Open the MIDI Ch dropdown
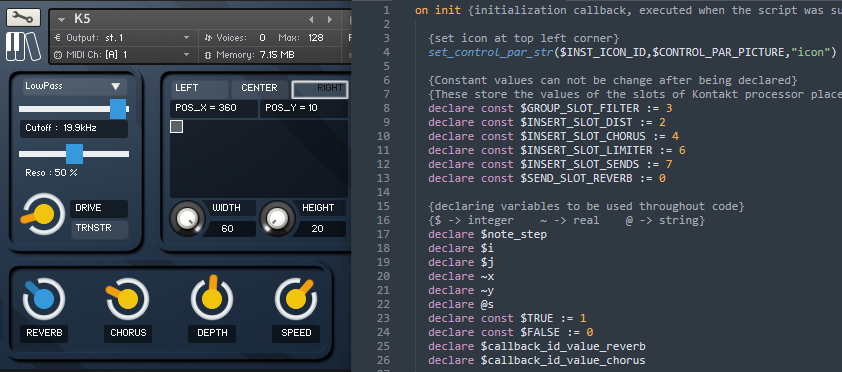 [x=123, y=55]
